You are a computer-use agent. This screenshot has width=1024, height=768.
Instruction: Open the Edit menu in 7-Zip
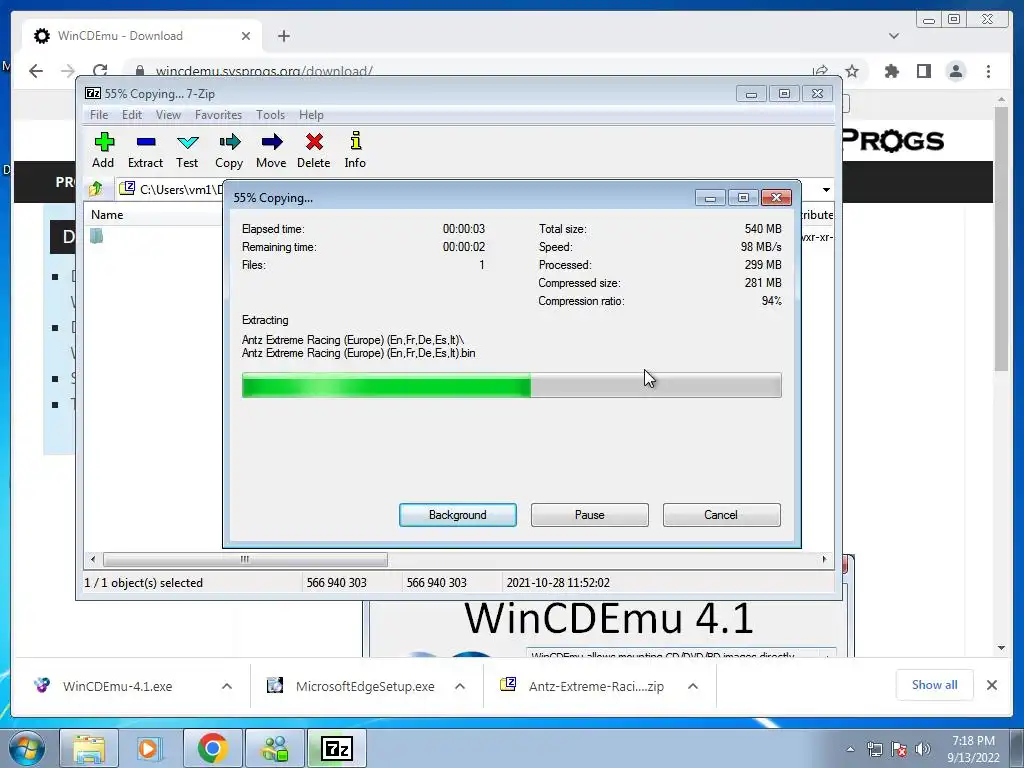point(131,115)
